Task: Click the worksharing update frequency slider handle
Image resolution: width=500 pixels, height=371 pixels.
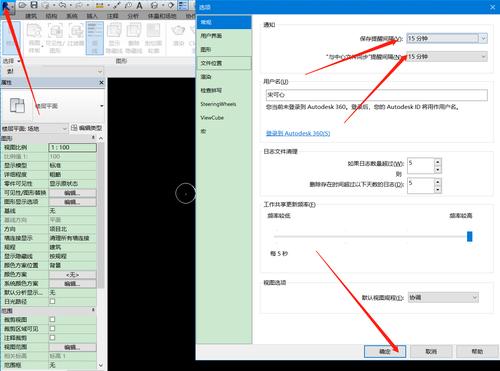Action: point(470,236)
